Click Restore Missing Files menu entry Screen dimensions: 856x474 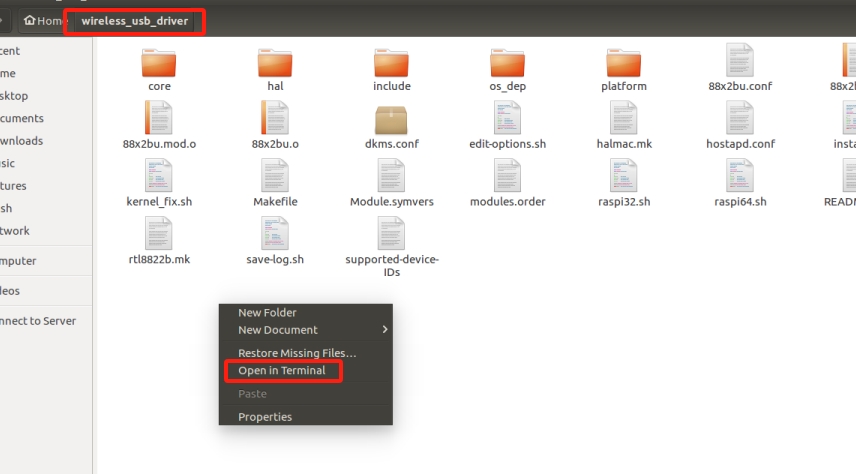pyautogui.click(x=297, y=353)
